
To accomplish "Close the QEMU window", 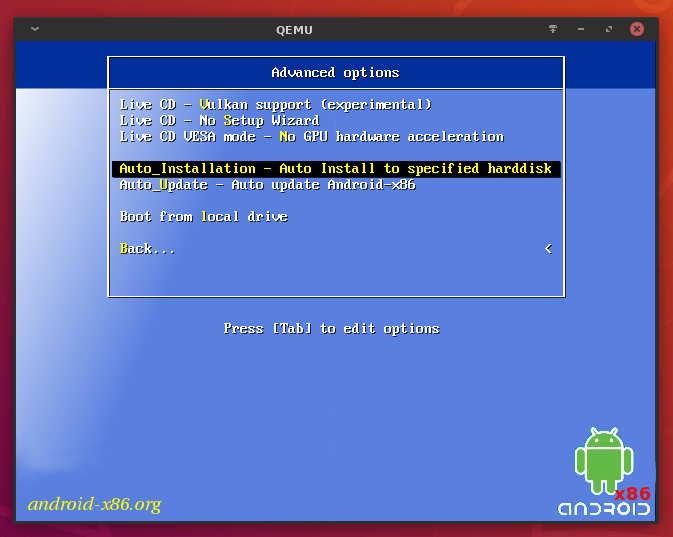I will [x=637, y=29].
